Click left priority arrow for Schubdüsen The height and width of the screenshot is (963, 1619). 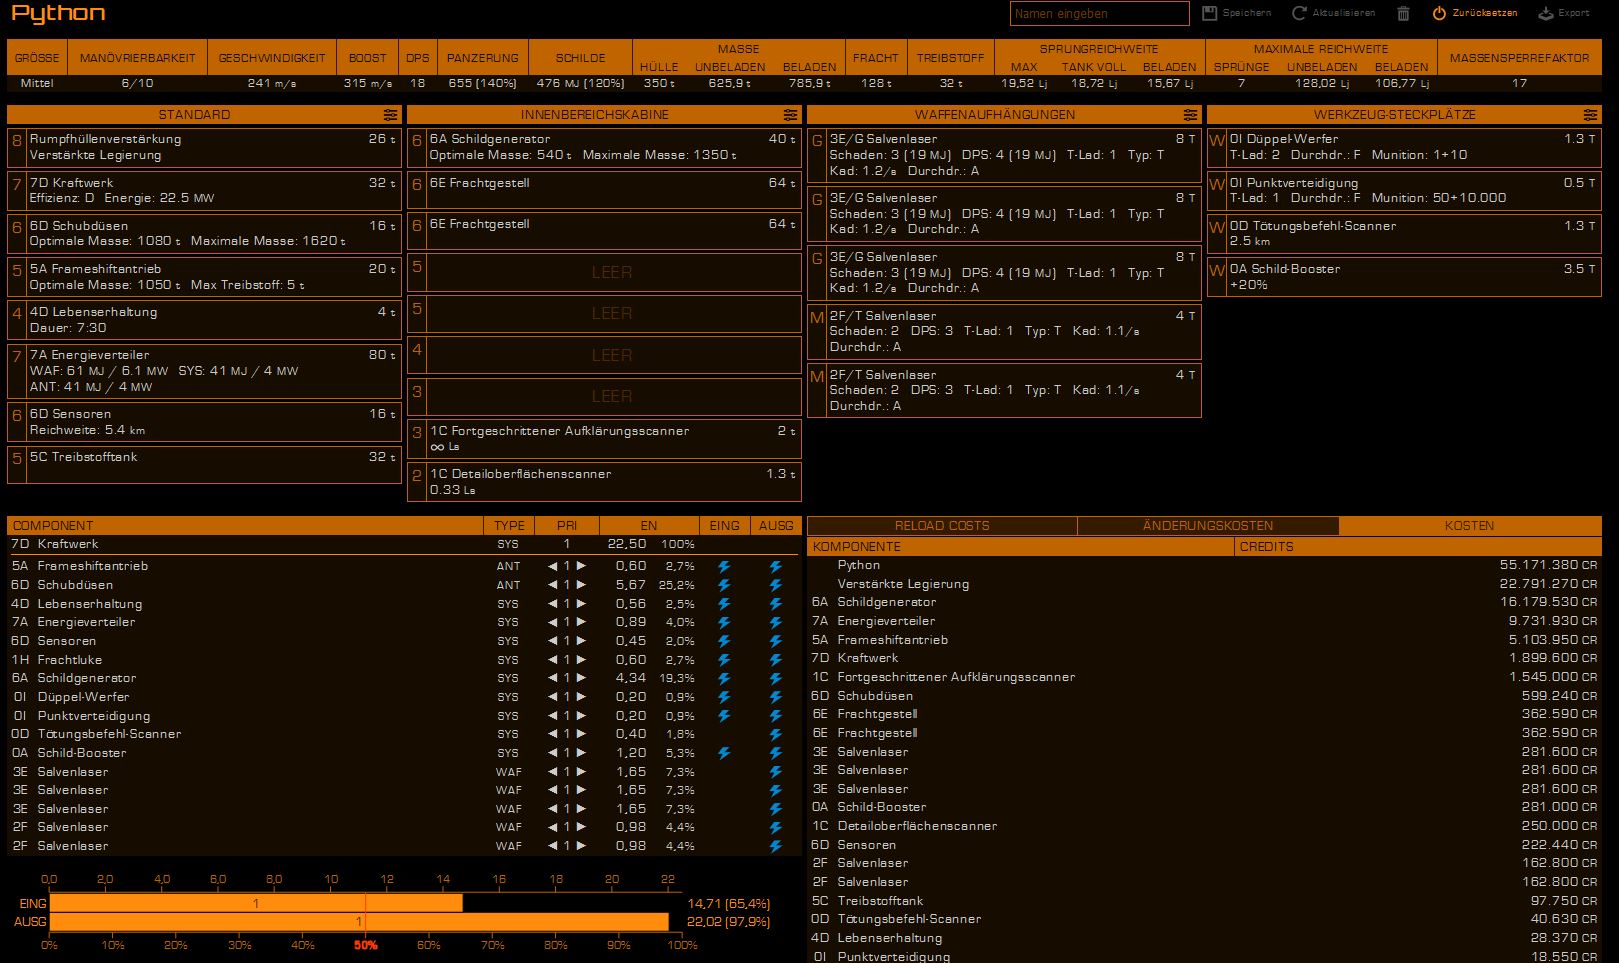pyautogui.click(x=552, y=585)
